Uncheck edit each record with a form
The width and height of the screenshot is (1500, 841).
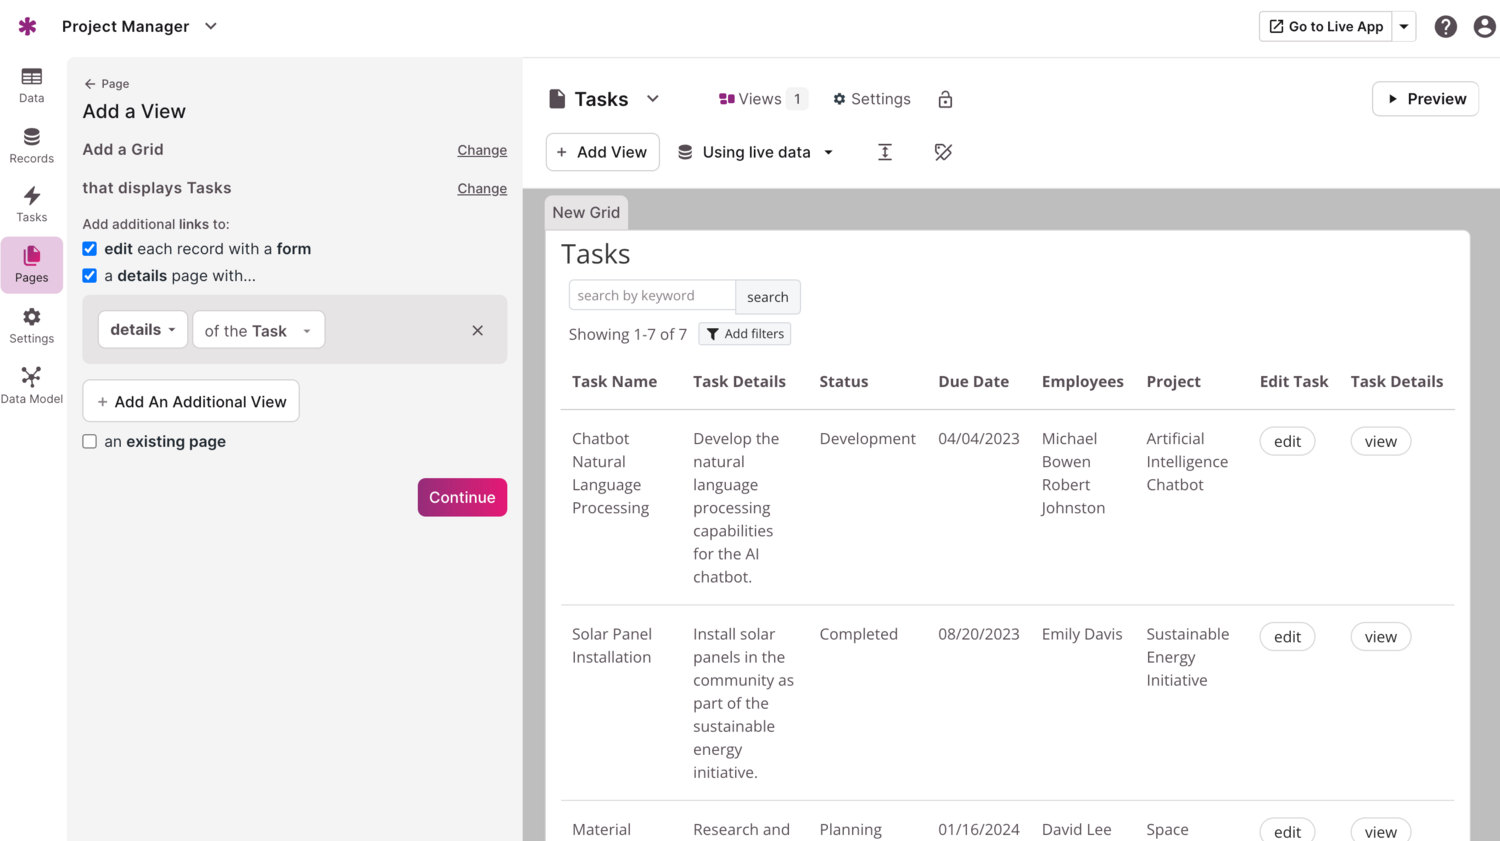click(90, 249)
